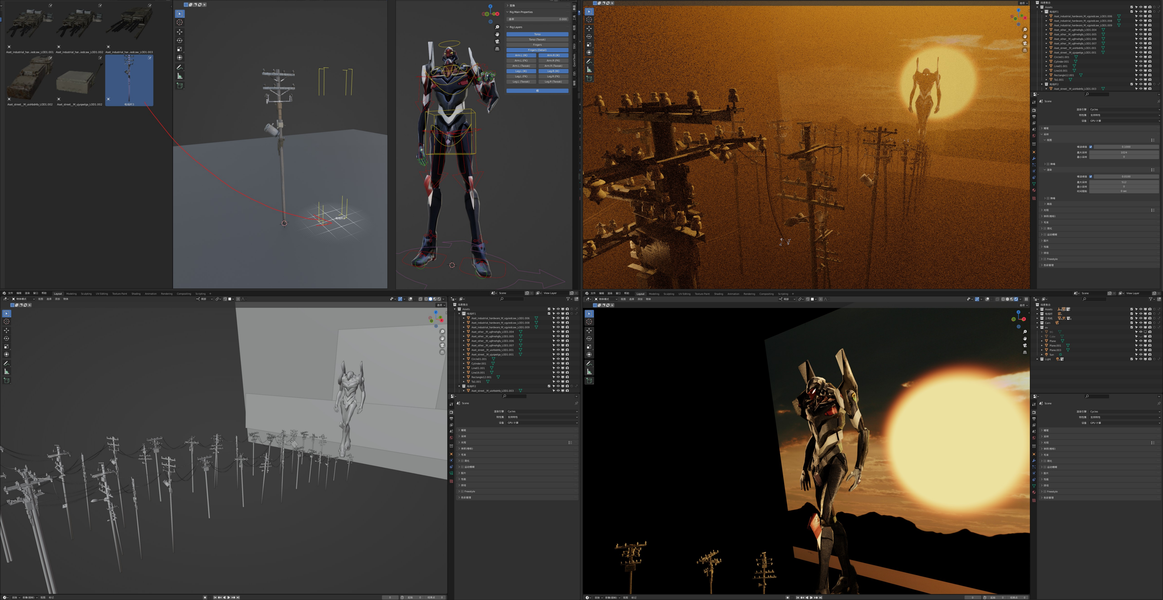Viewport: 1163px width, 600px height.
Task: Open Render properties tab in orange render window
Action: click(x=1034, y=110)
